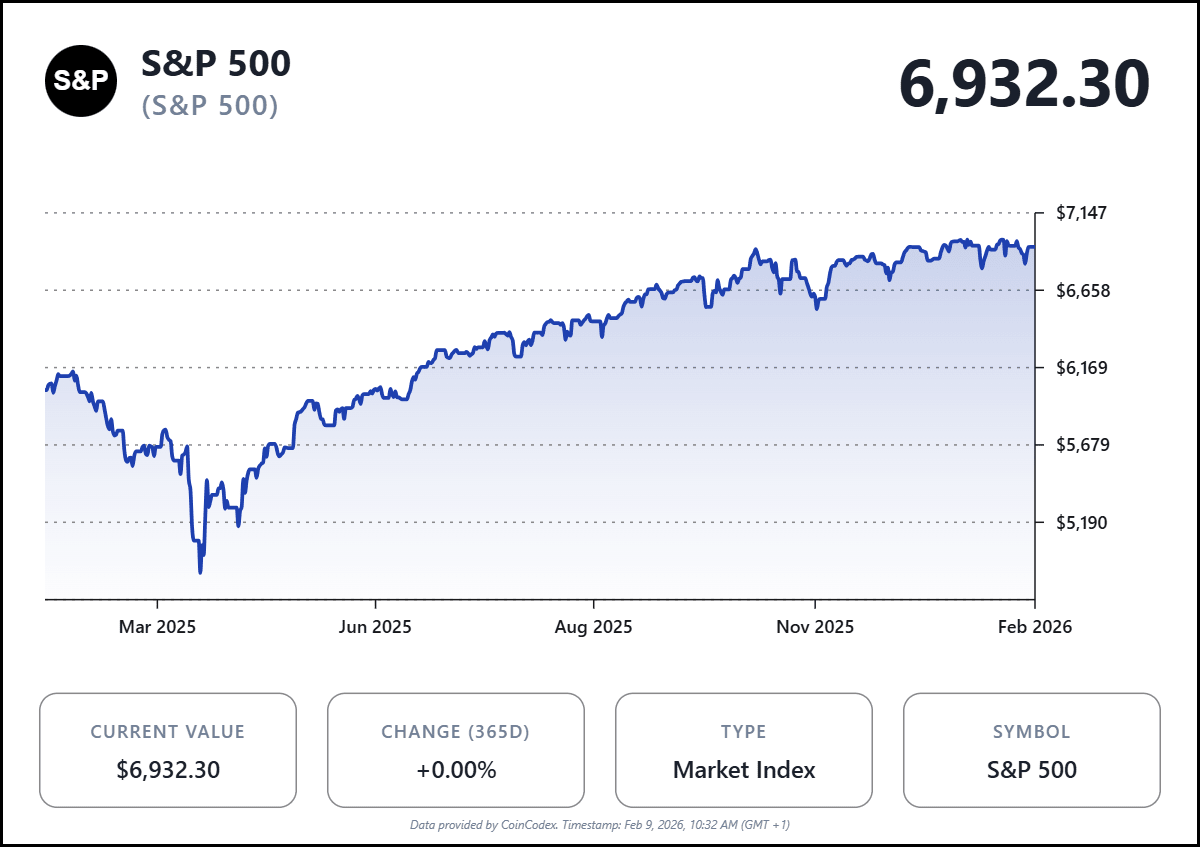The width and height of the screenshot is (1200, 847).
Task: Click the gray (S&P 500) subtitle
Action: click(209, 105)
